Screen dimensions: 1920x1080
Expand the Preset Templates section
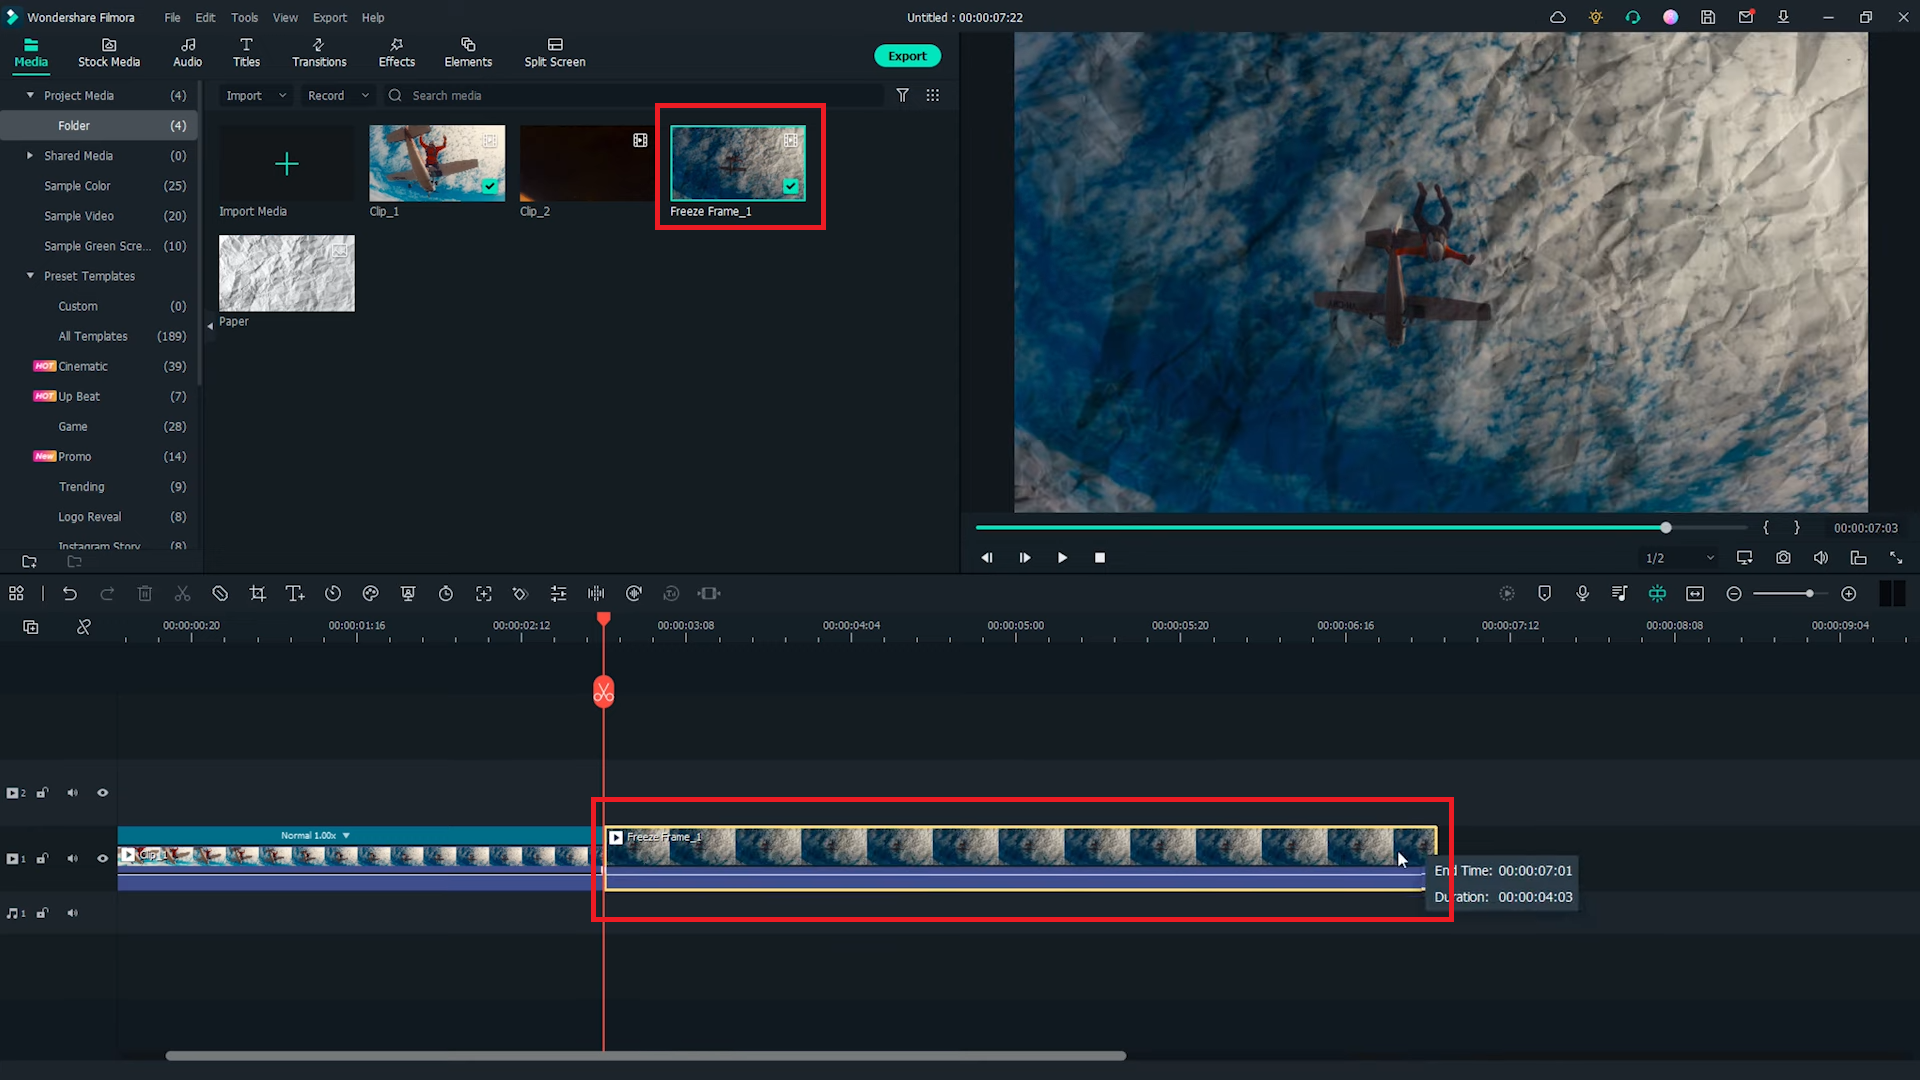click(x=29, y=274)
